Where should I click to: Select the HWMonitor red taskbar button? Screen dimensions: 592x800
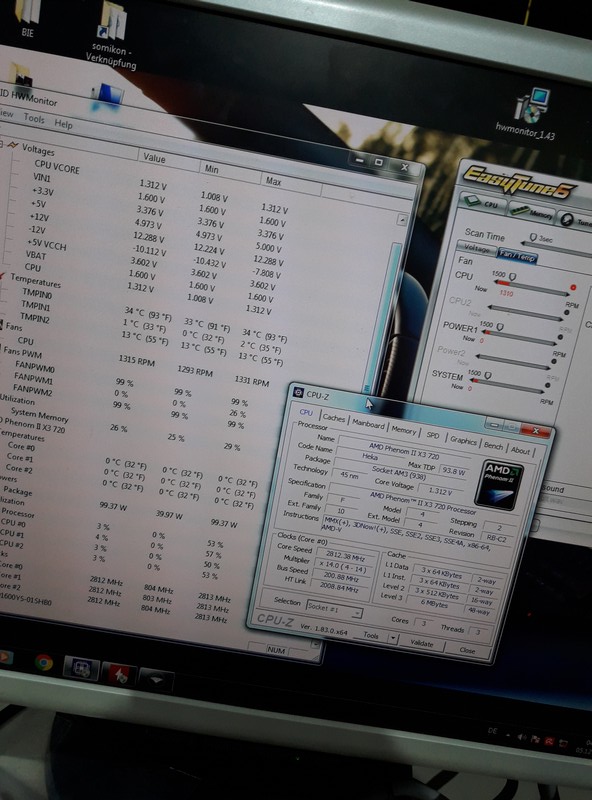pos(119,674)
